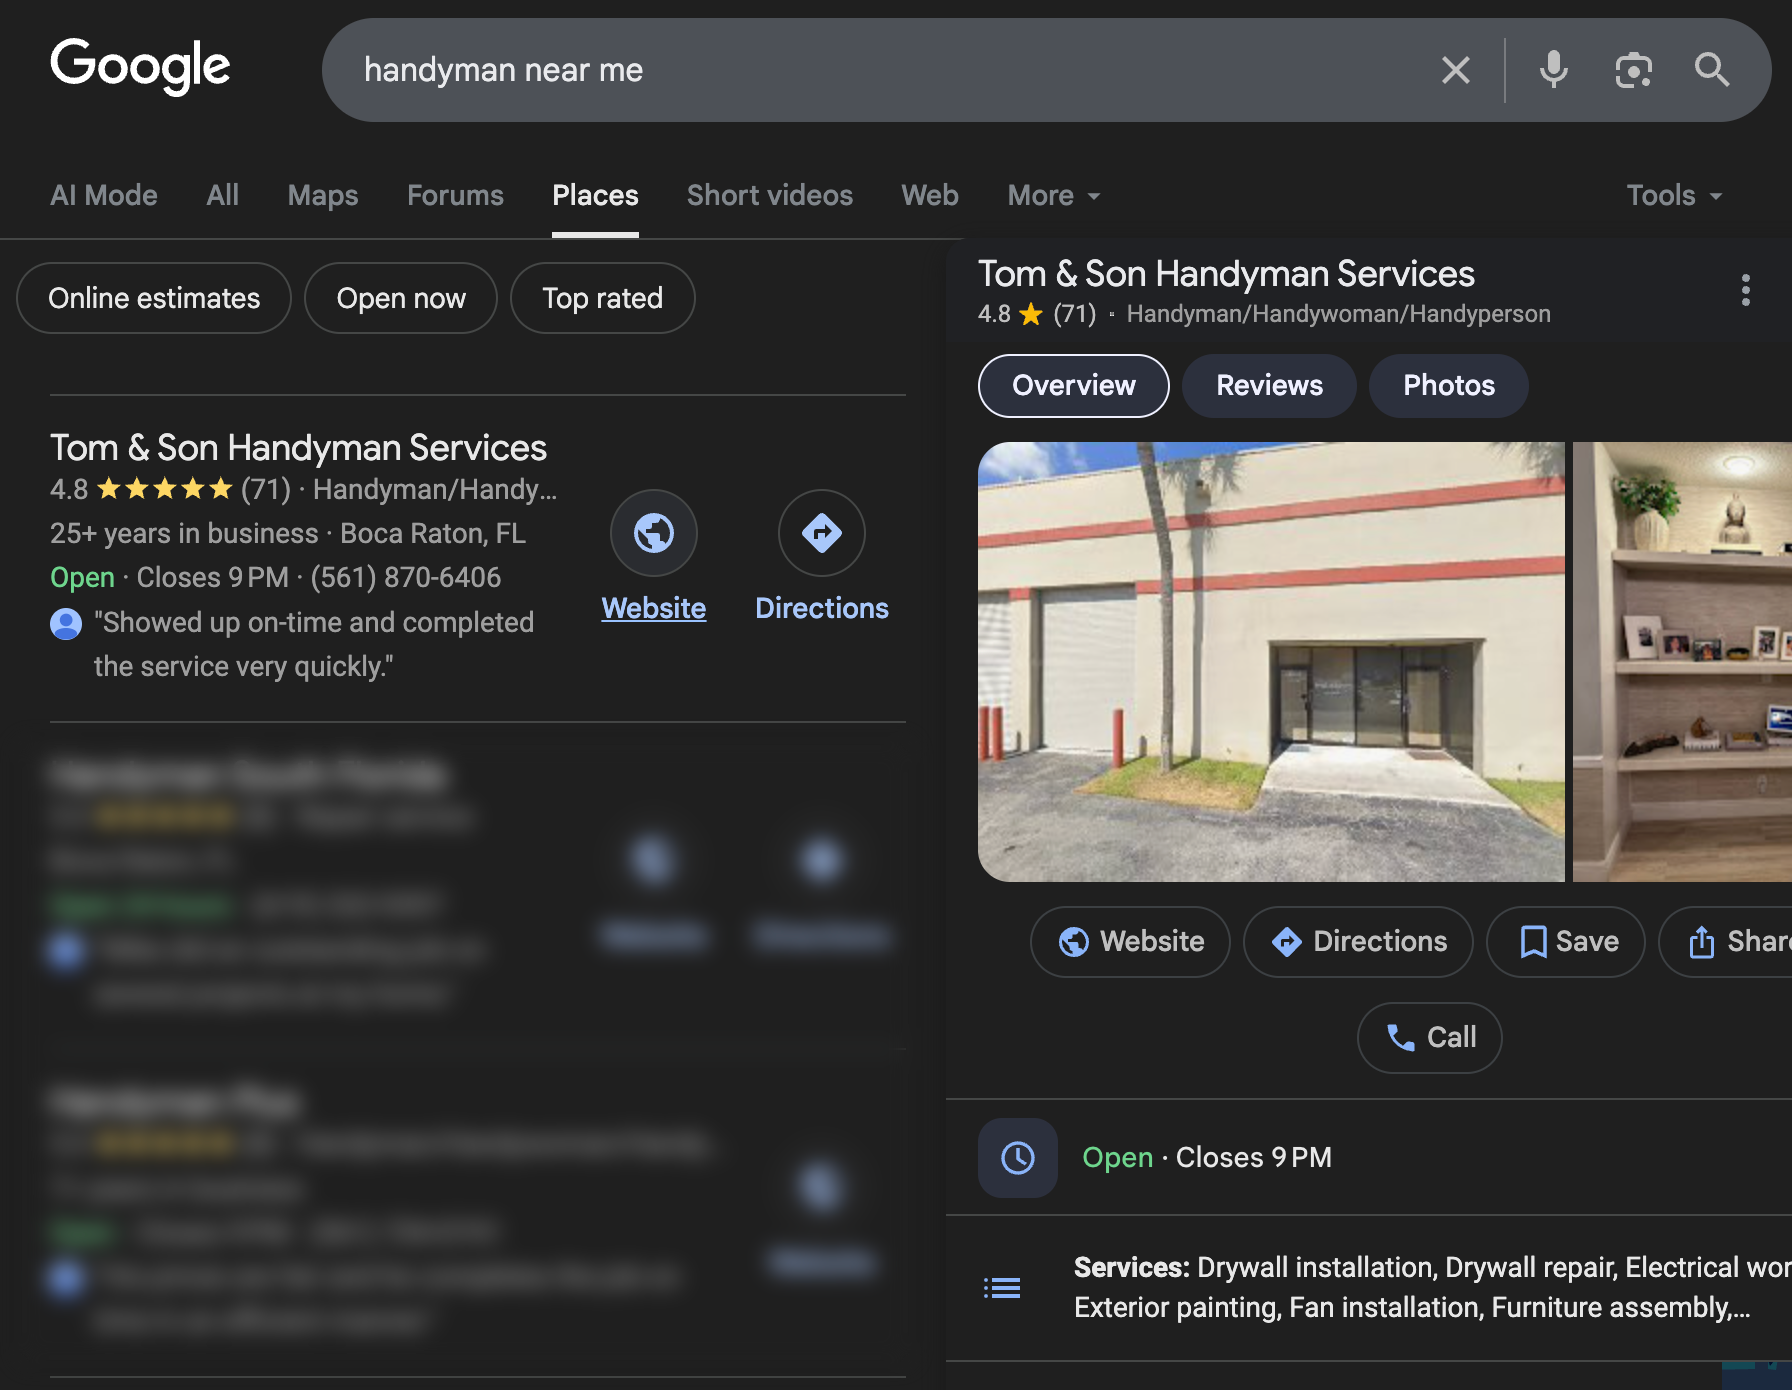
Task: Click "25+ years in business · Boca Raton, FL"
Action: (288, 534)
